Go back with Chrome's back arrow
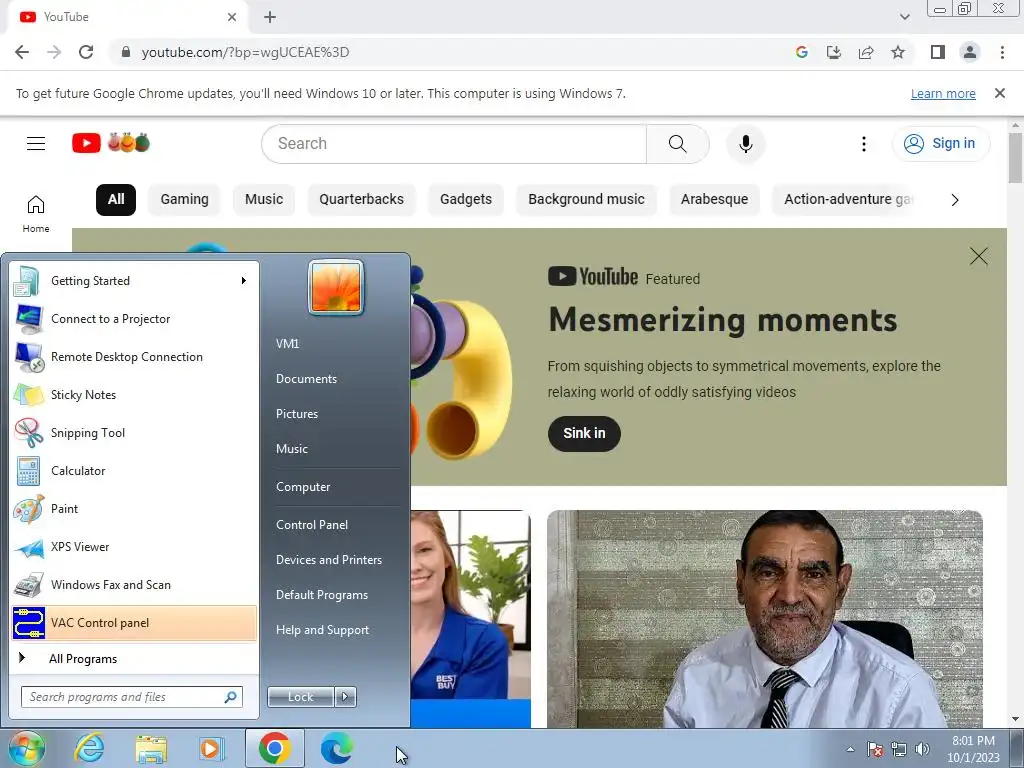The height and width of the screenshot is (768, 1024). [22, 52]
